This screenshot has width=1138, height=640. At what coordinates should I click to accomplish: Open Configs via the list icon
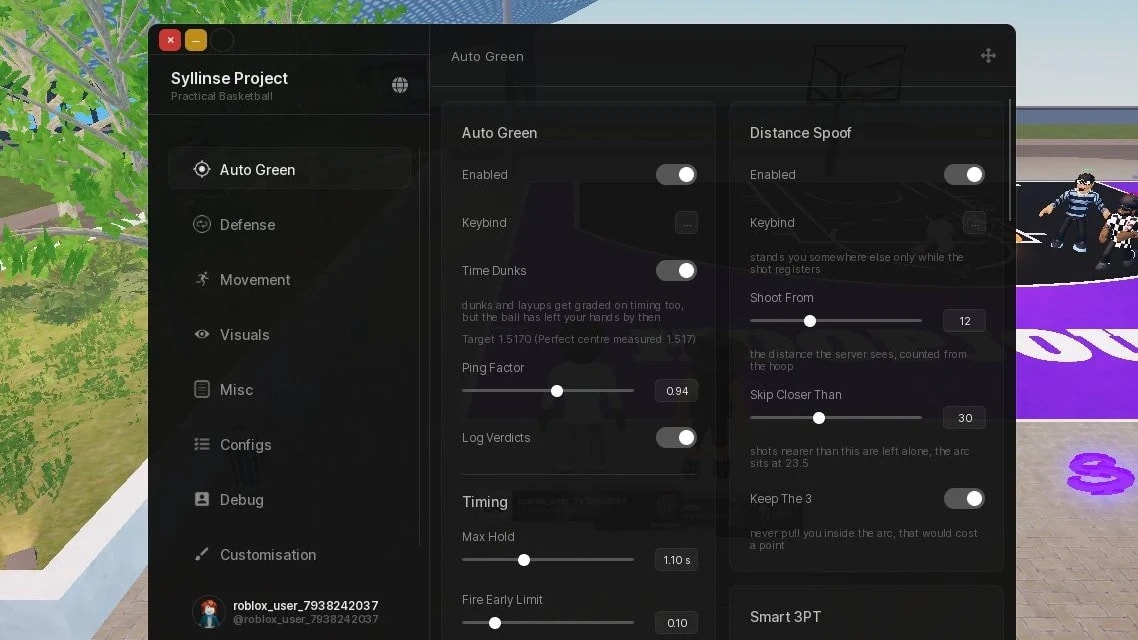[x=202, y=444]
